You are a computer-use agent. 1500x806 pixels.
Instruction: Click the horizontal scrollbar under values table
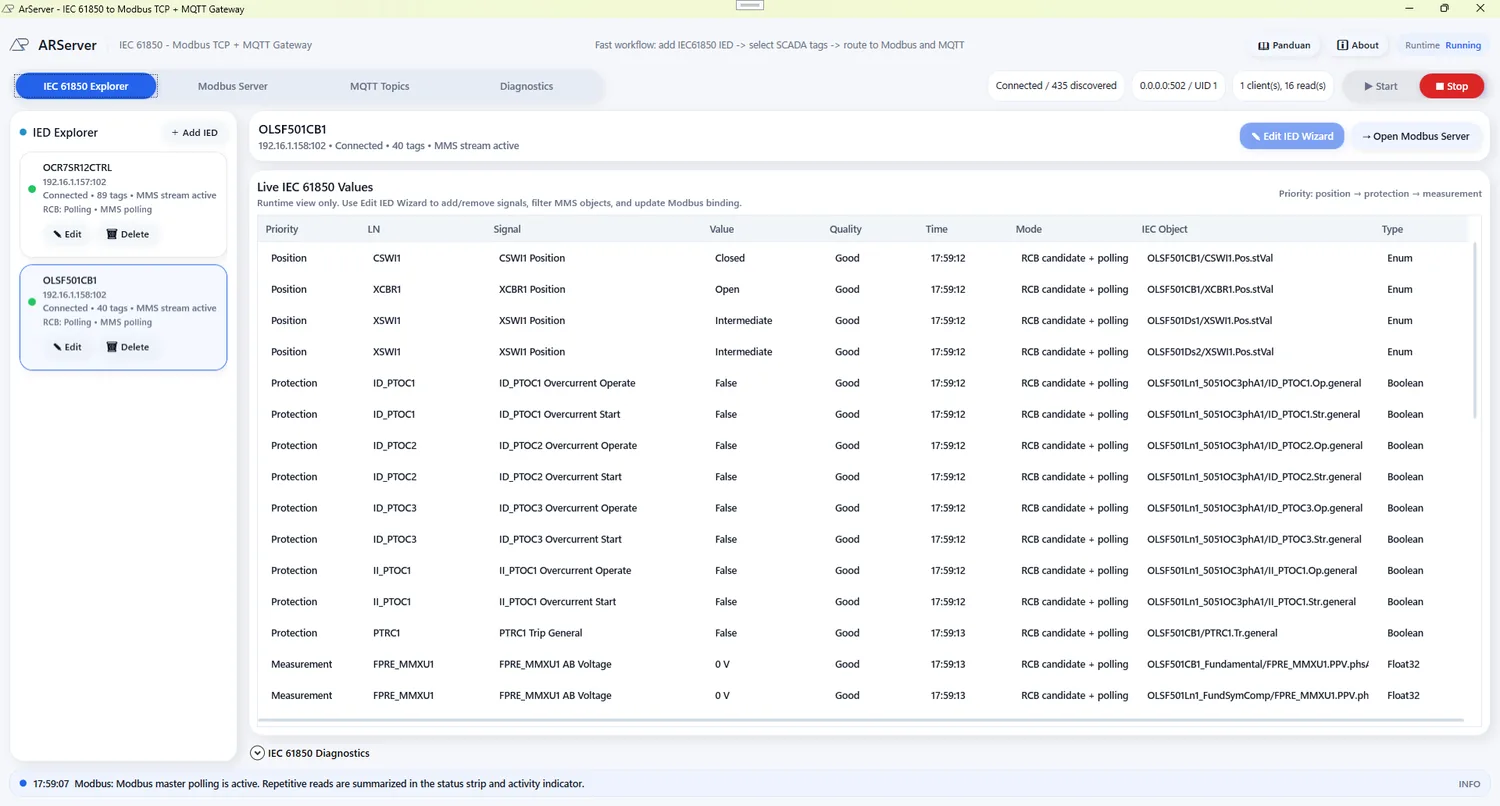[x=860, y=720]
